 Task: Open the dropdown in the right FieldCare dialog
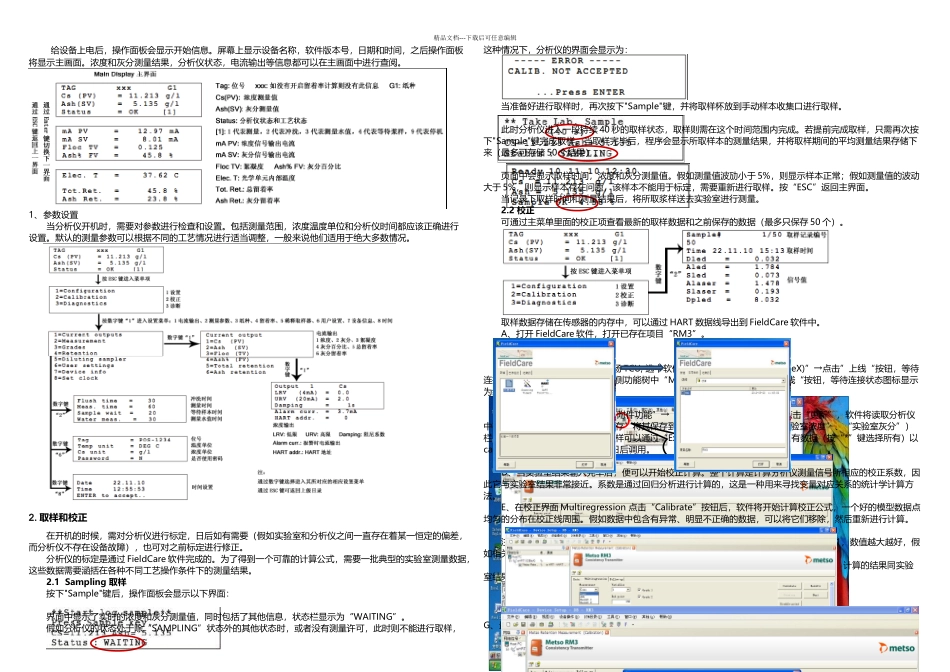click(x=783, y=381)
